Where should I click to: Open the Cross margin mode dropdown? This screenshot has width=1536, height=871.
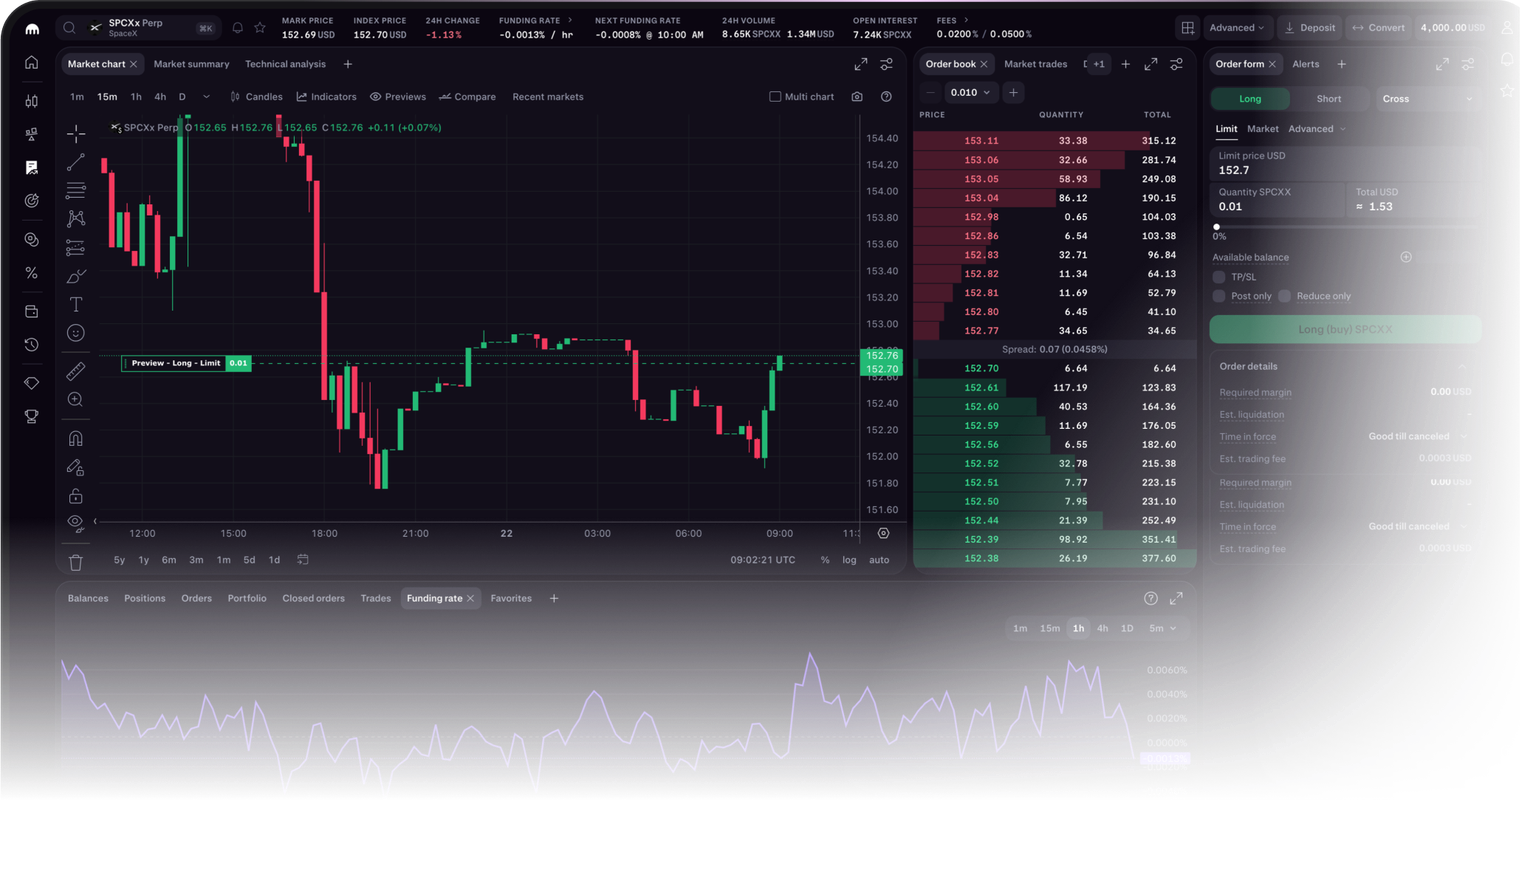(x=1427, y=99)
